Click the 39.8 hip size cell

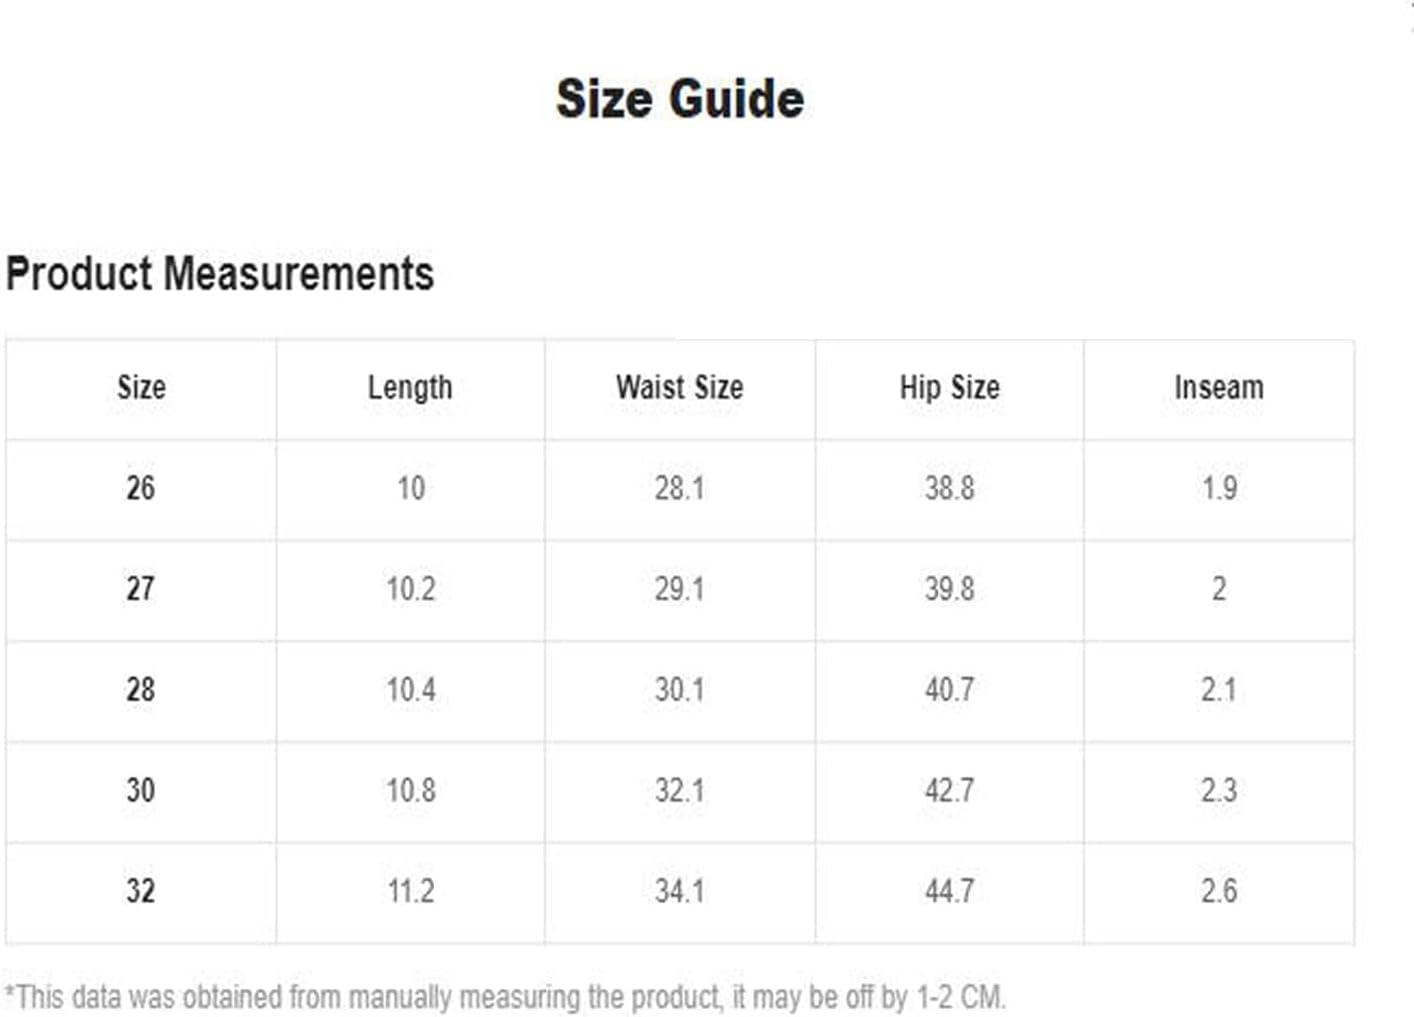950,588
